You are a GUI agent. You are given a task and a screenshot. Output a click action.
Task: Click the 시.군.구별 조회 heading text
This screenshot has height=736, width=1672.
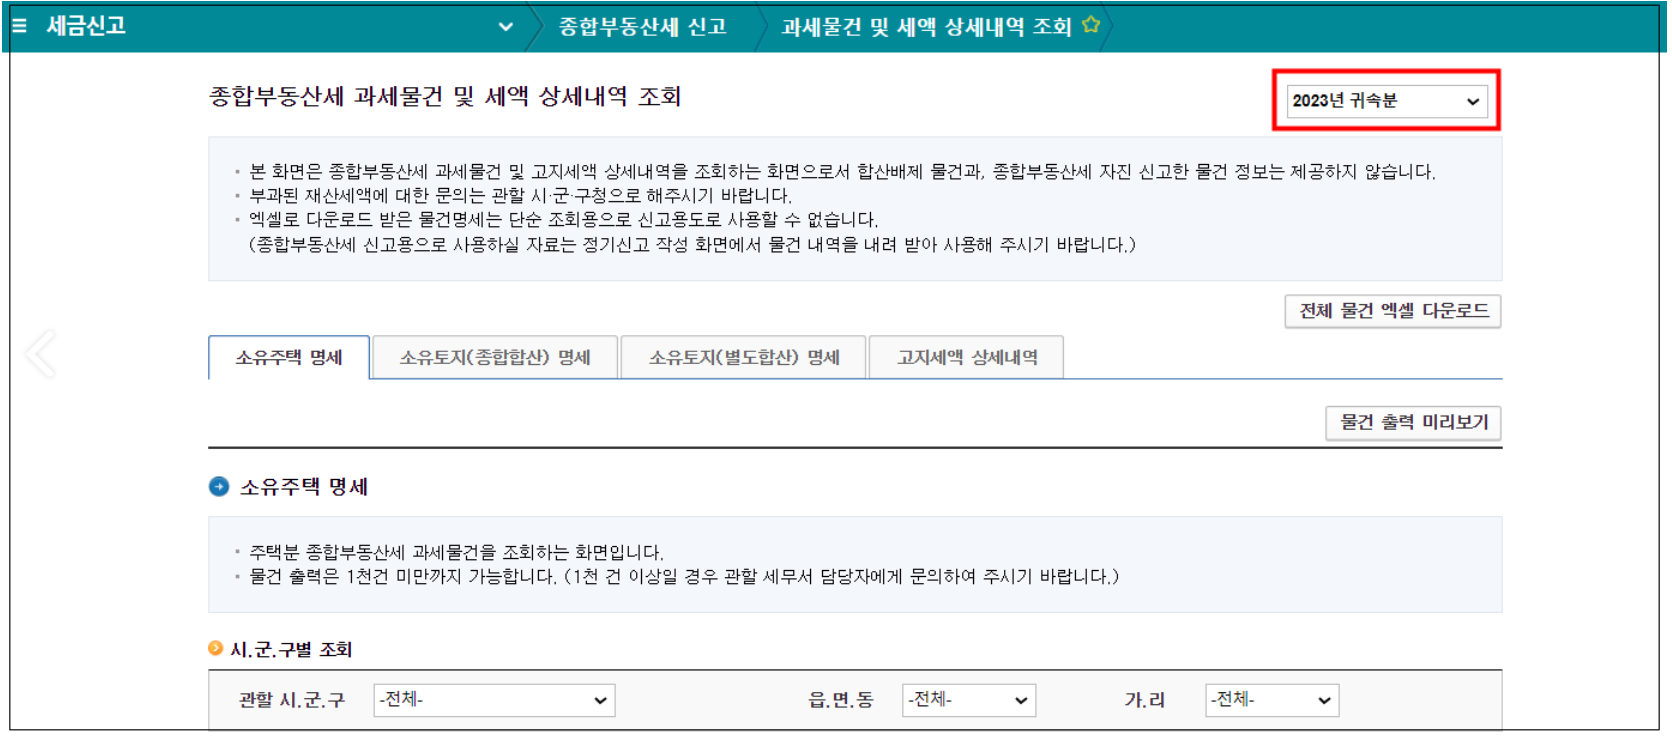(291, 649)
